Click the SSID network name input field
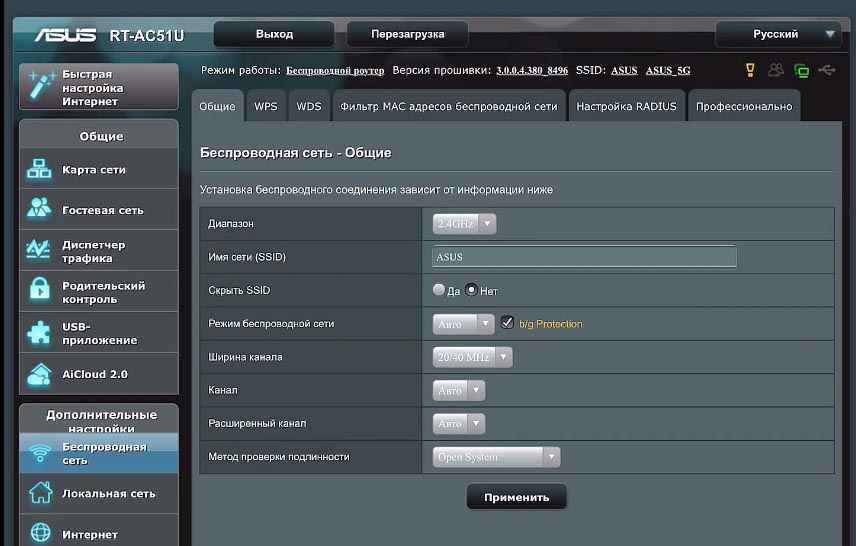 (x=584, y=257)
